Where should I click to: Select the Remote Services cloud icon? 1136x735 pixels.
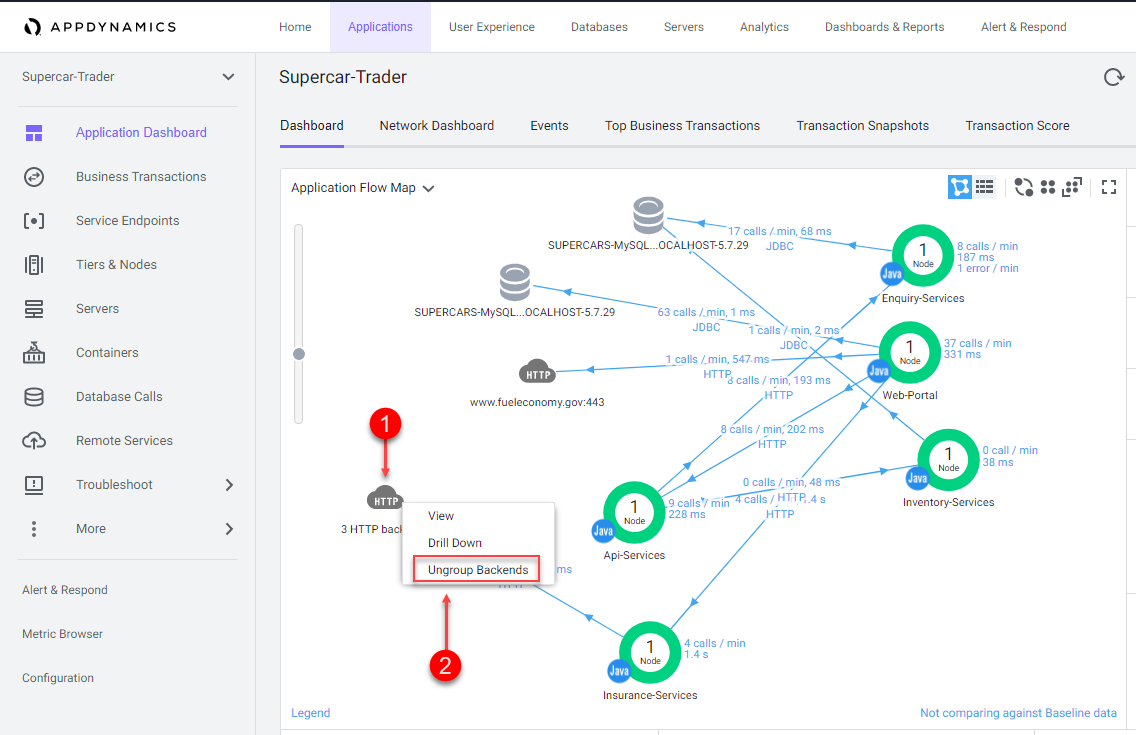tap(34, 440)
